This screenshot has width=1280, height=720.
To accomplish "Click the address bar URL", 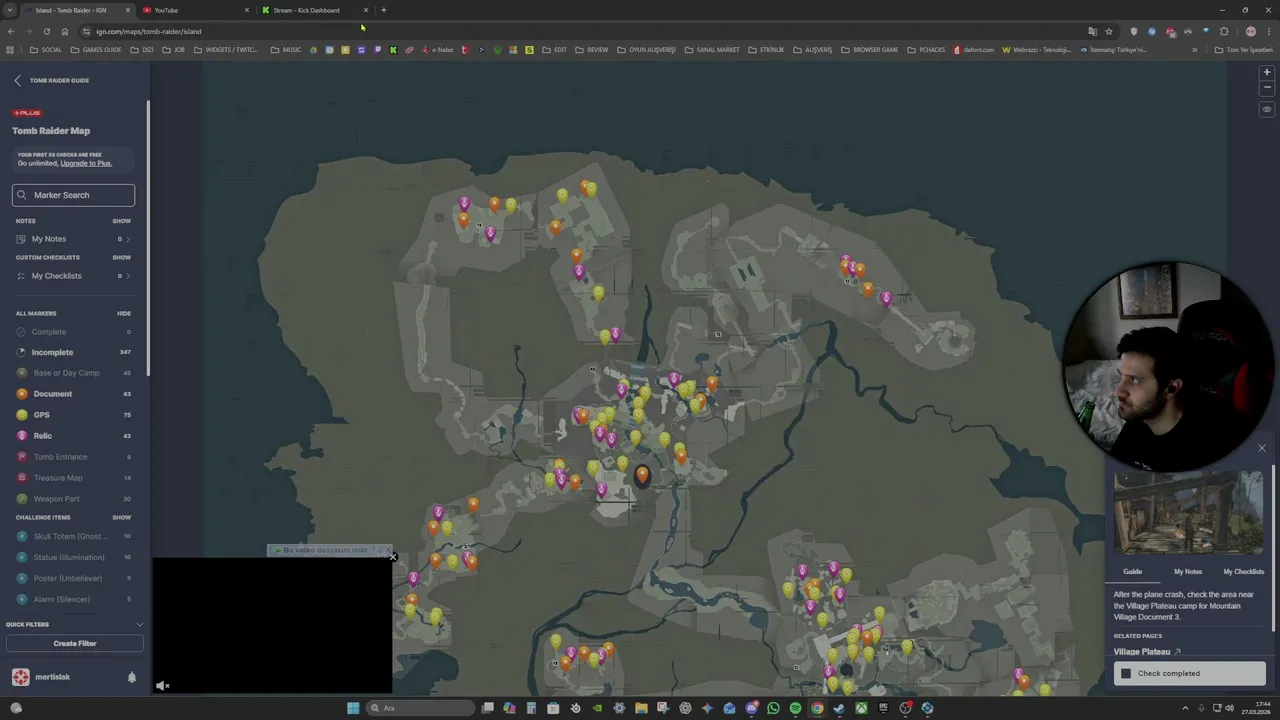I will [149, 31].
